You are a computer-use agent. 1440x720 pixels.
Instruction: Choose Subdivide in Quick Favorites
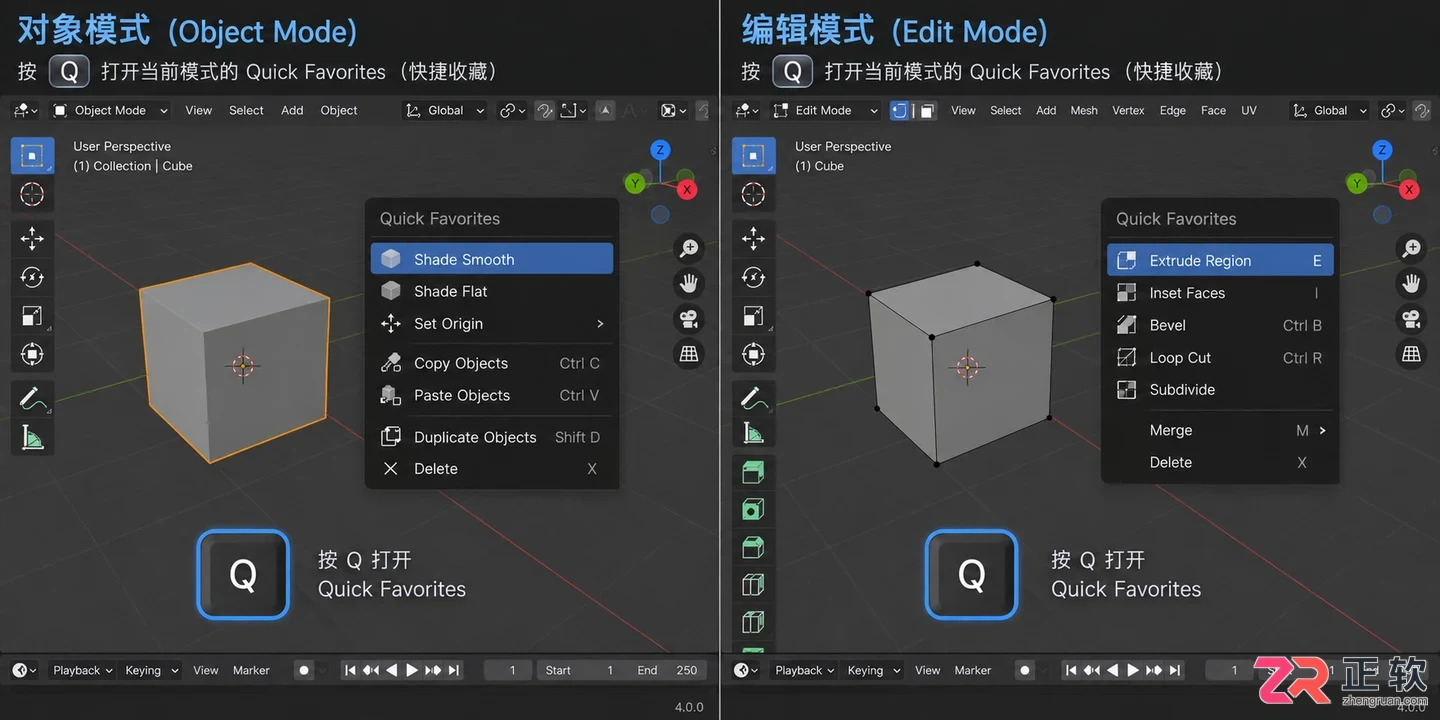tap(1220, 389)
